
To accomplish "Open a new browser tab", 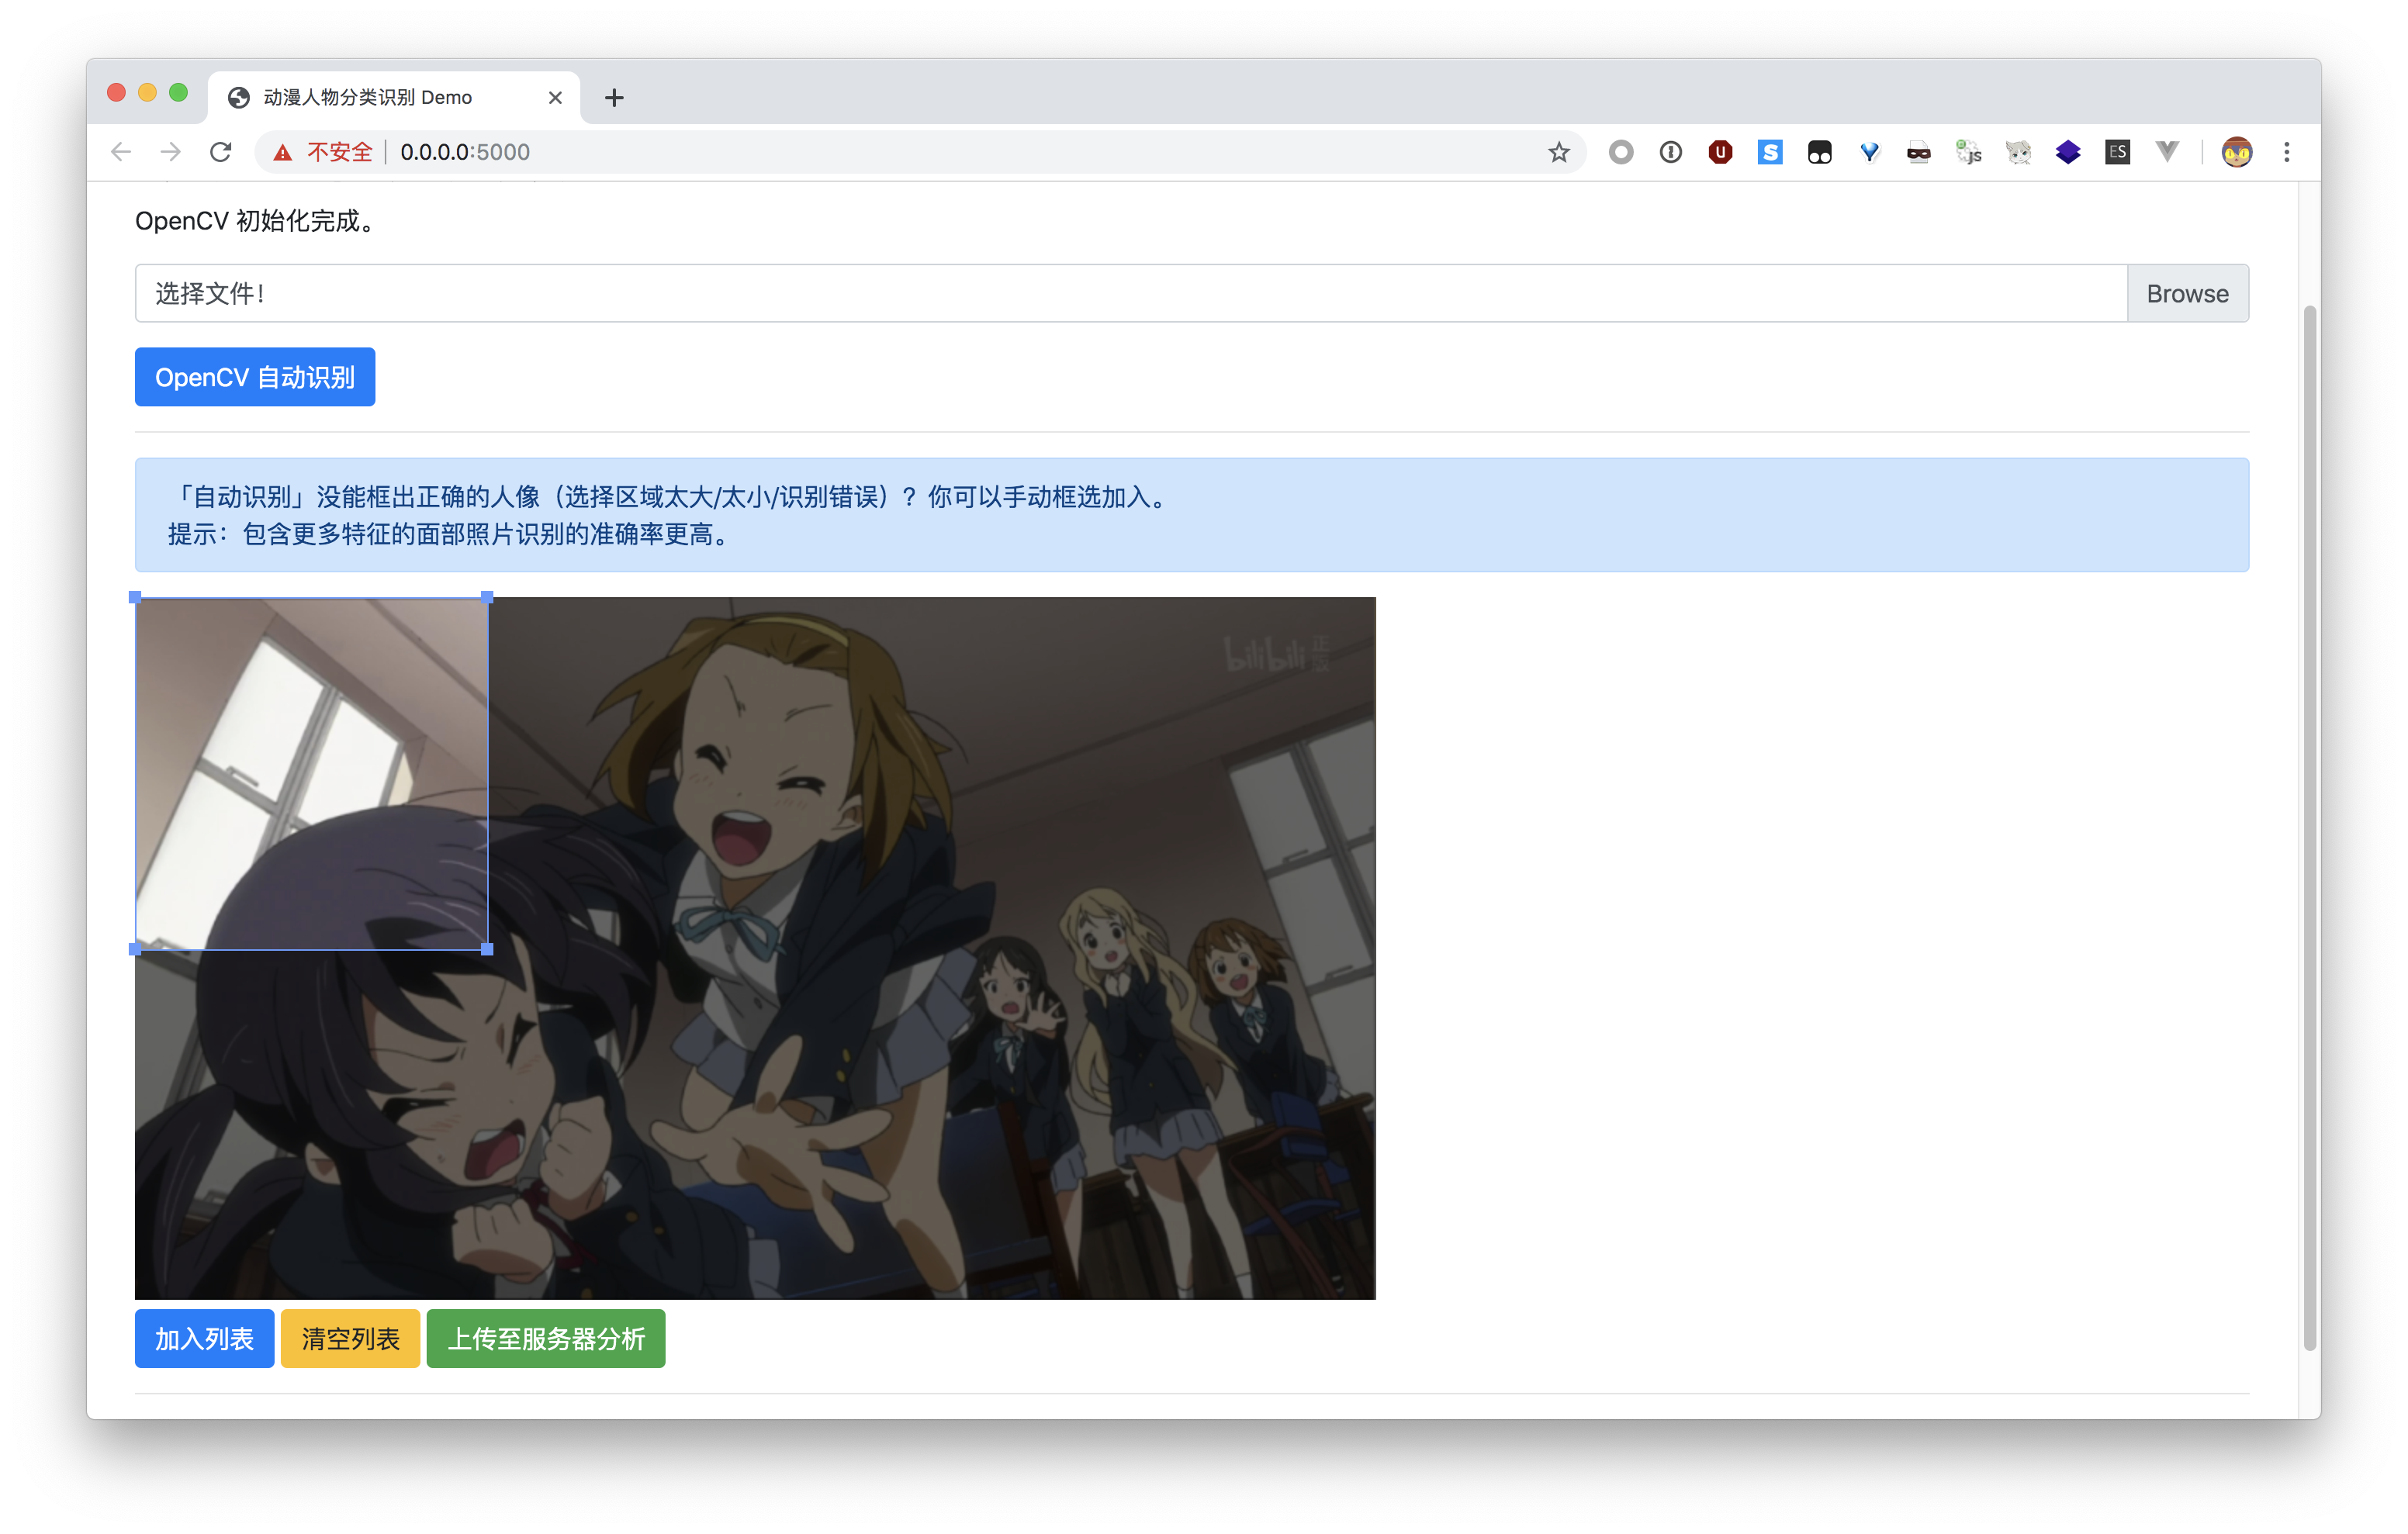I will (614, 98).
